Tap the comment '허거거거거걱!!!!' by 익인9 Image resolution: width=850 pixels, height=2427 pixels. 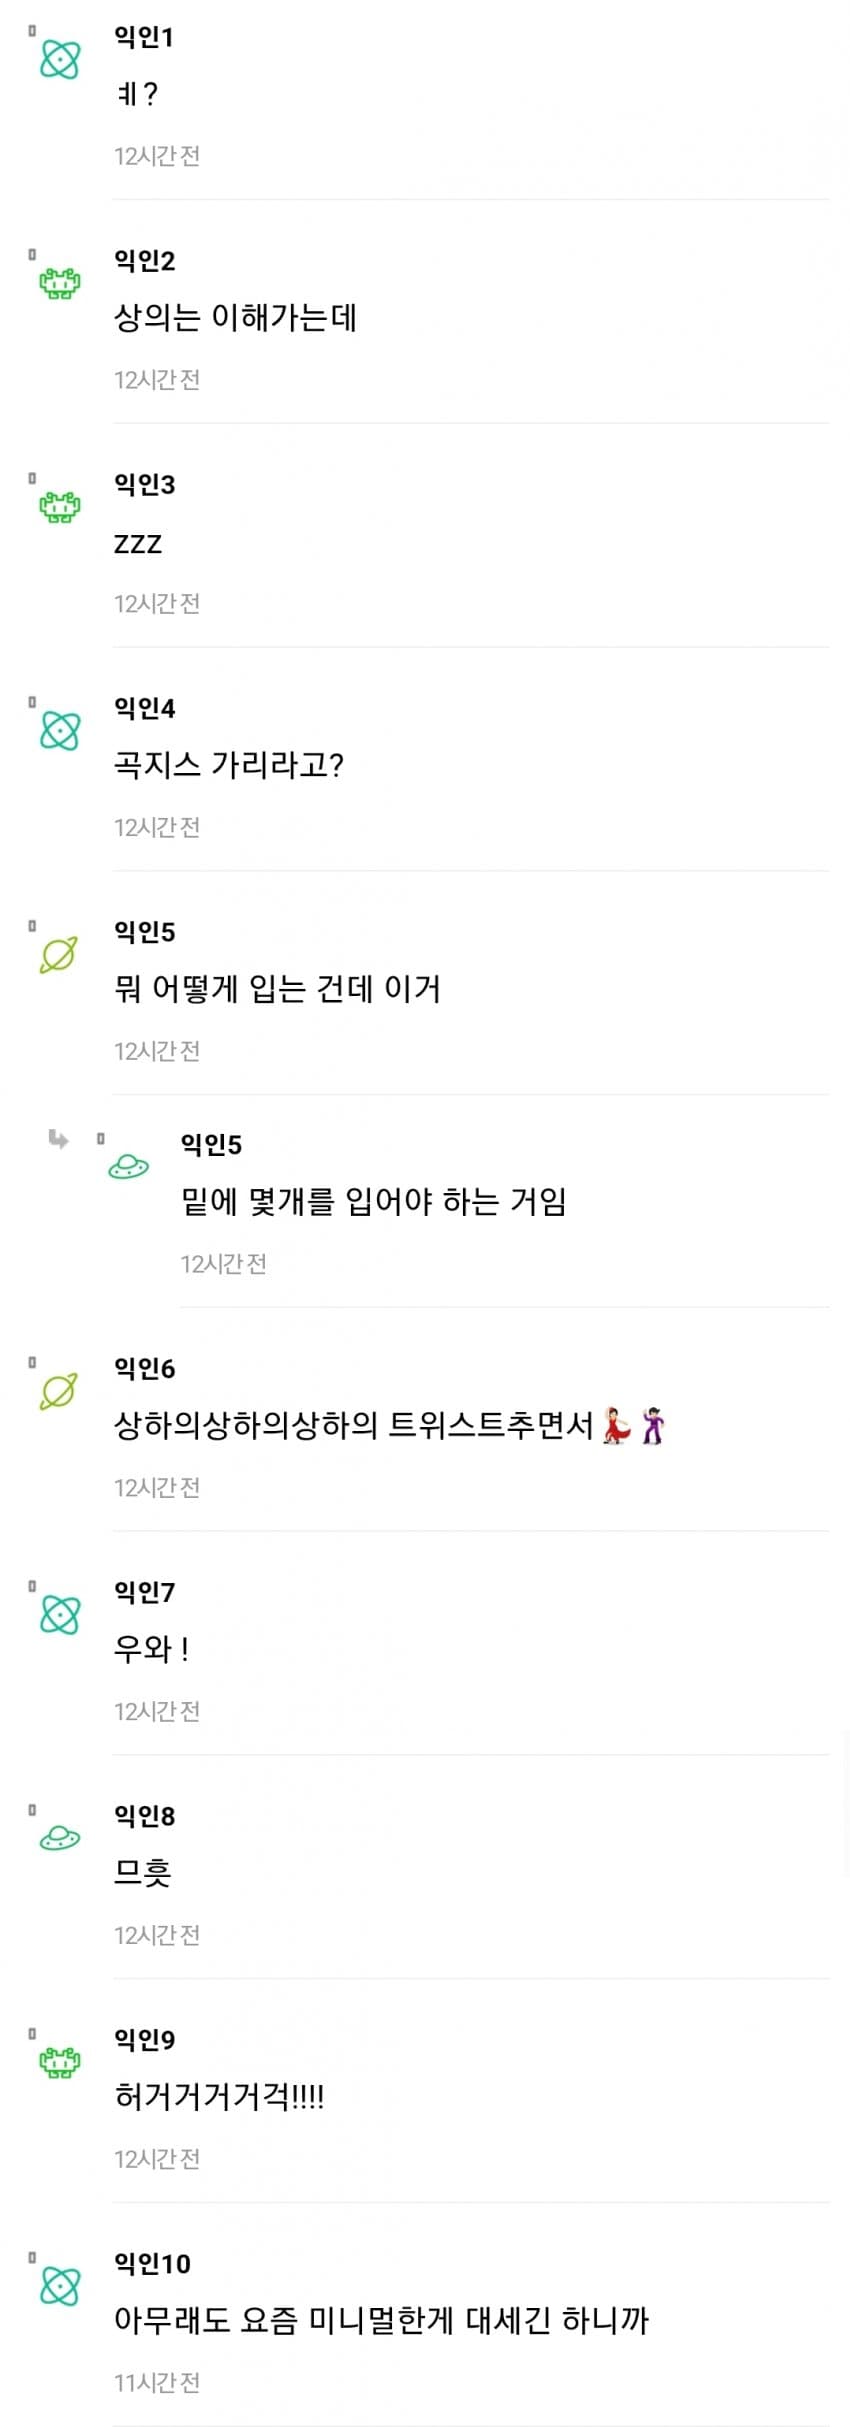pyautogui.click(x=219, y=2097)
